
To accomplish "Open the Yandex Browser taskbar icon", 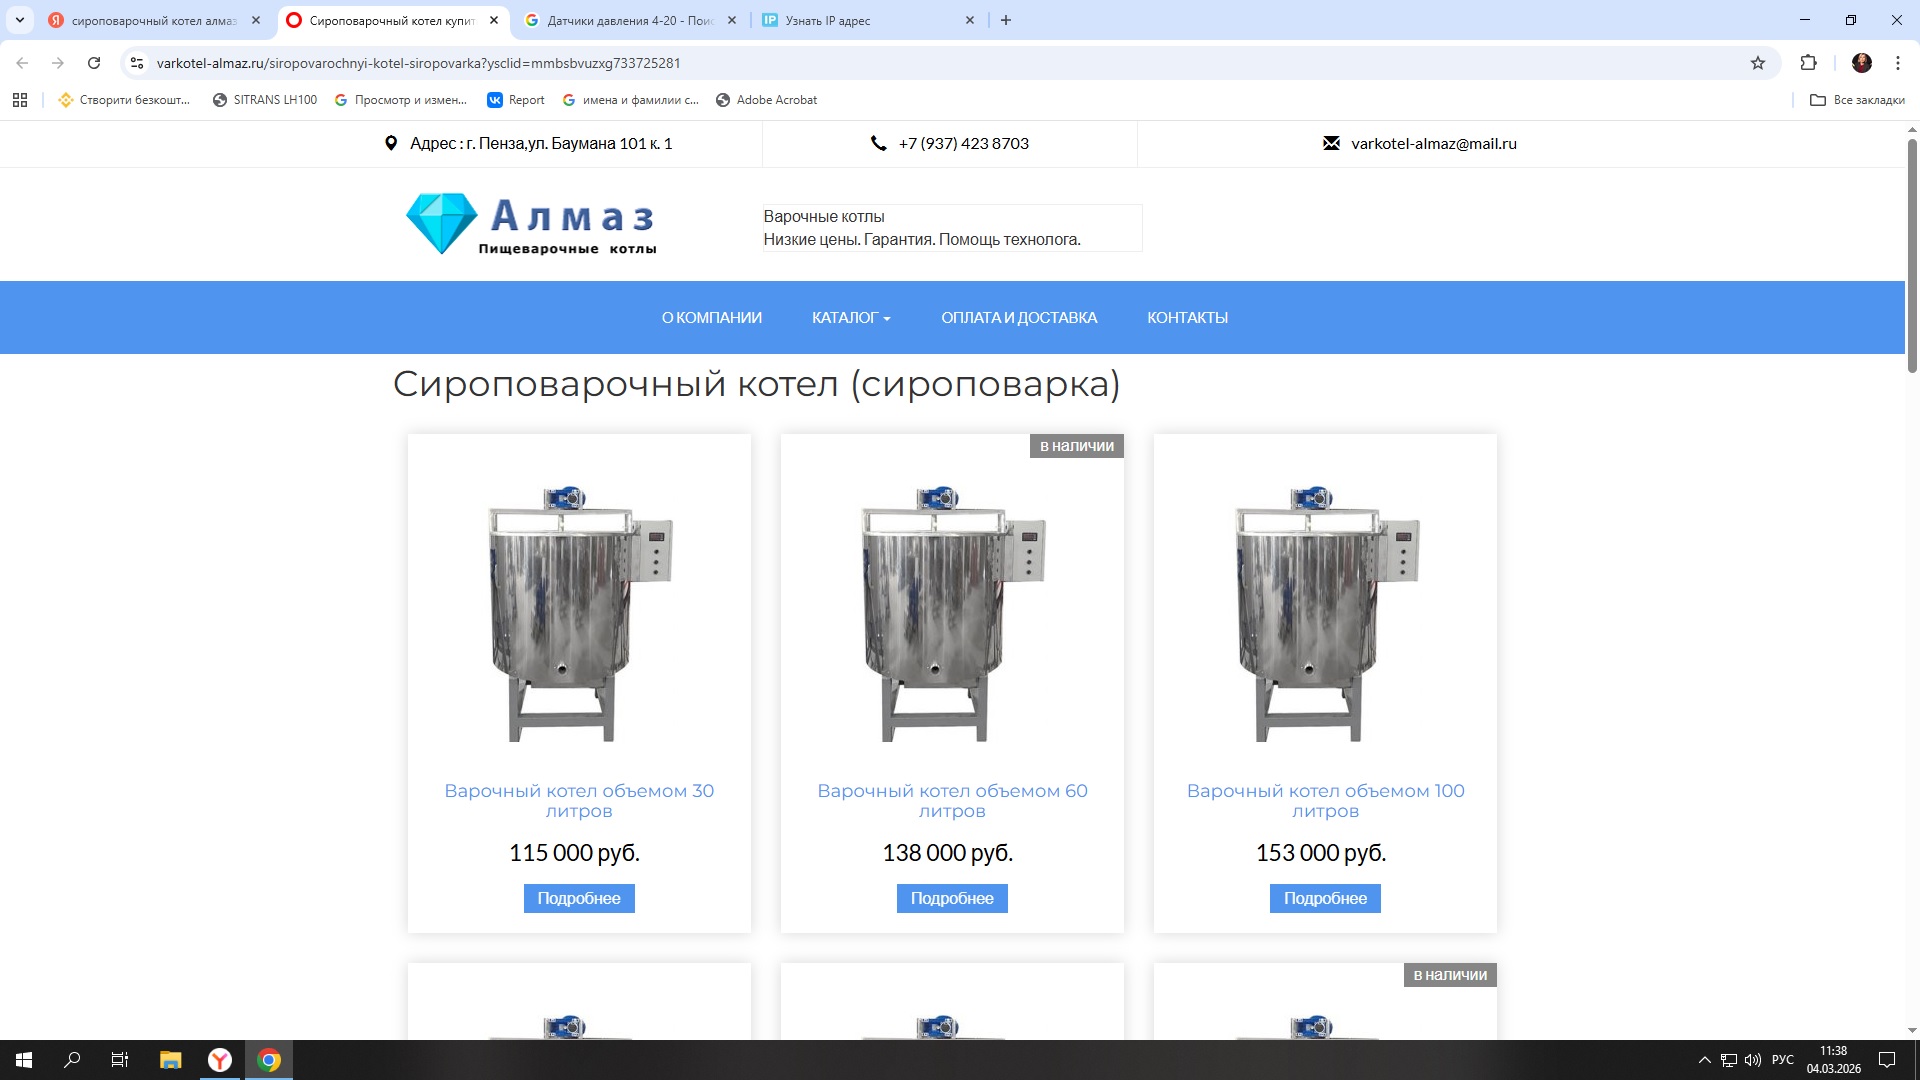I will [x=220, y=1060].
